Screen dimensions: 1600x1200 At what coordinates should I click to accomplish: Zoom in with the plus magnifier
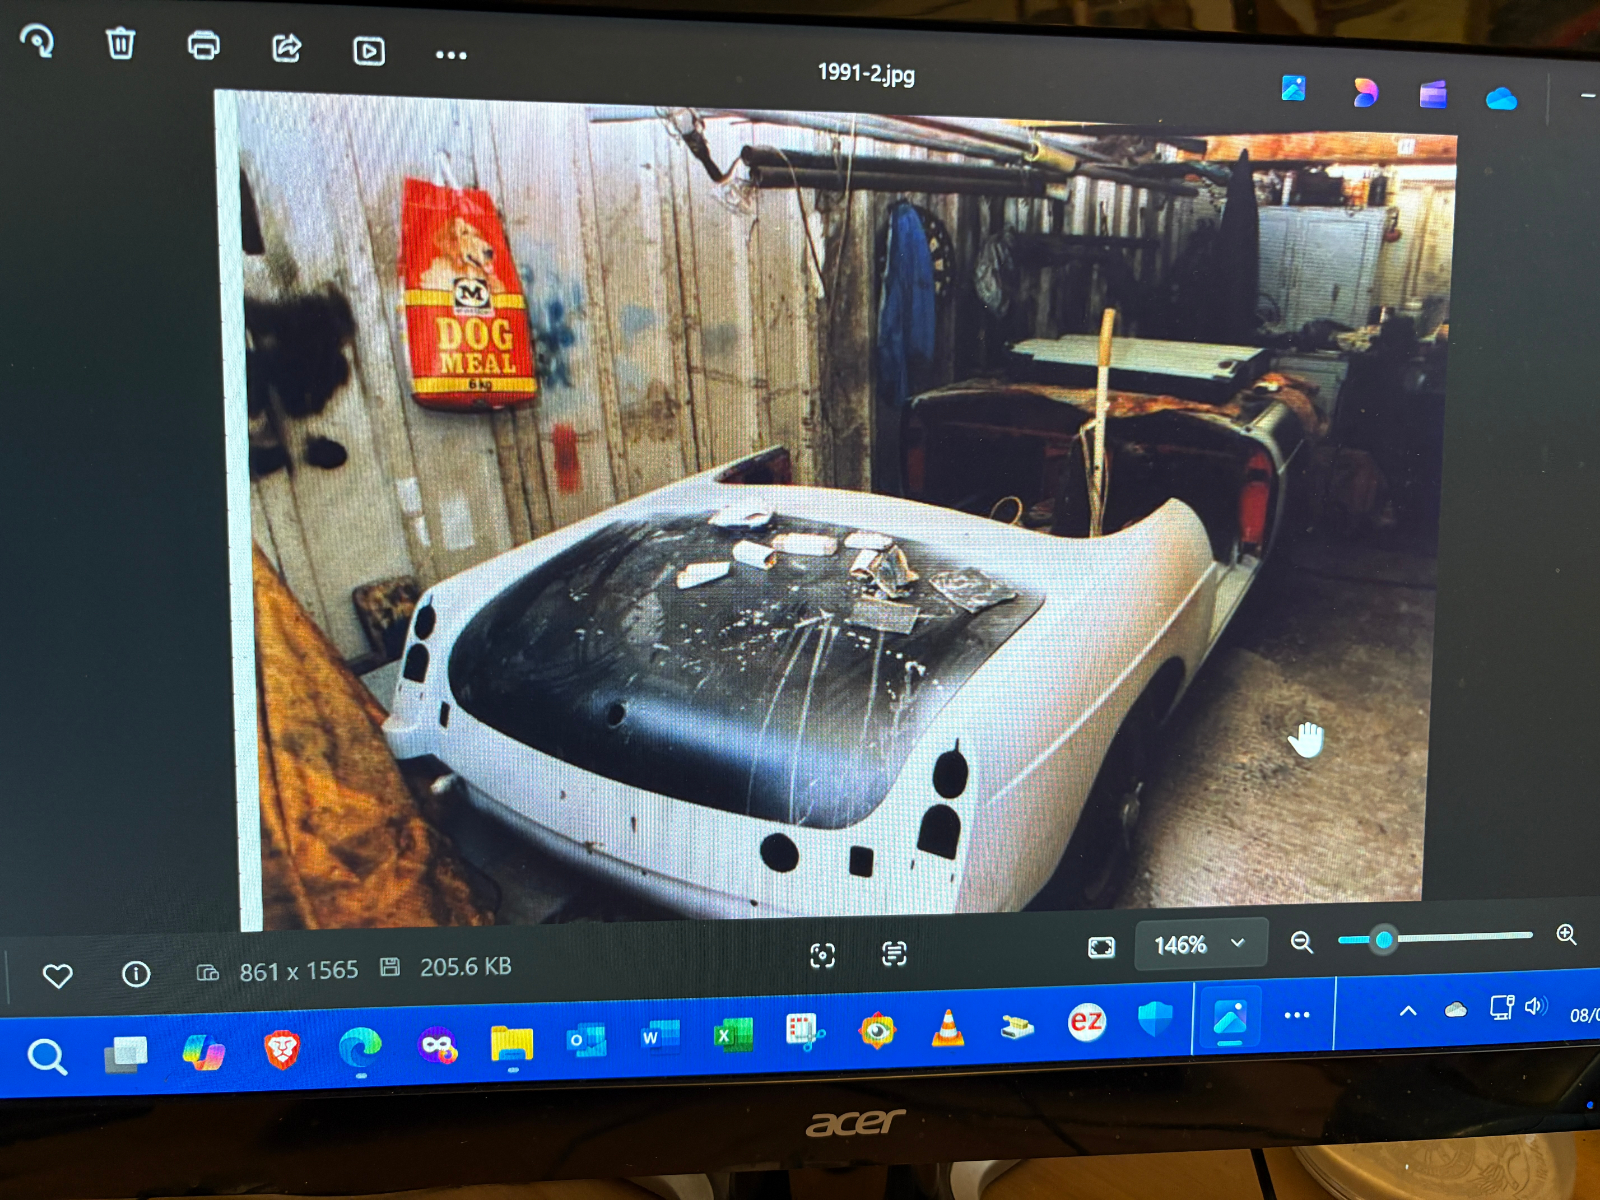pos(1567,934)
